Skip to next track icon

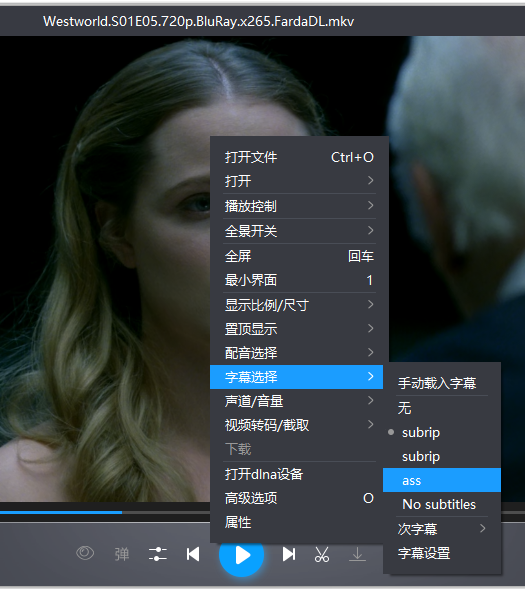pyautogui.click(x=289, y=554)
